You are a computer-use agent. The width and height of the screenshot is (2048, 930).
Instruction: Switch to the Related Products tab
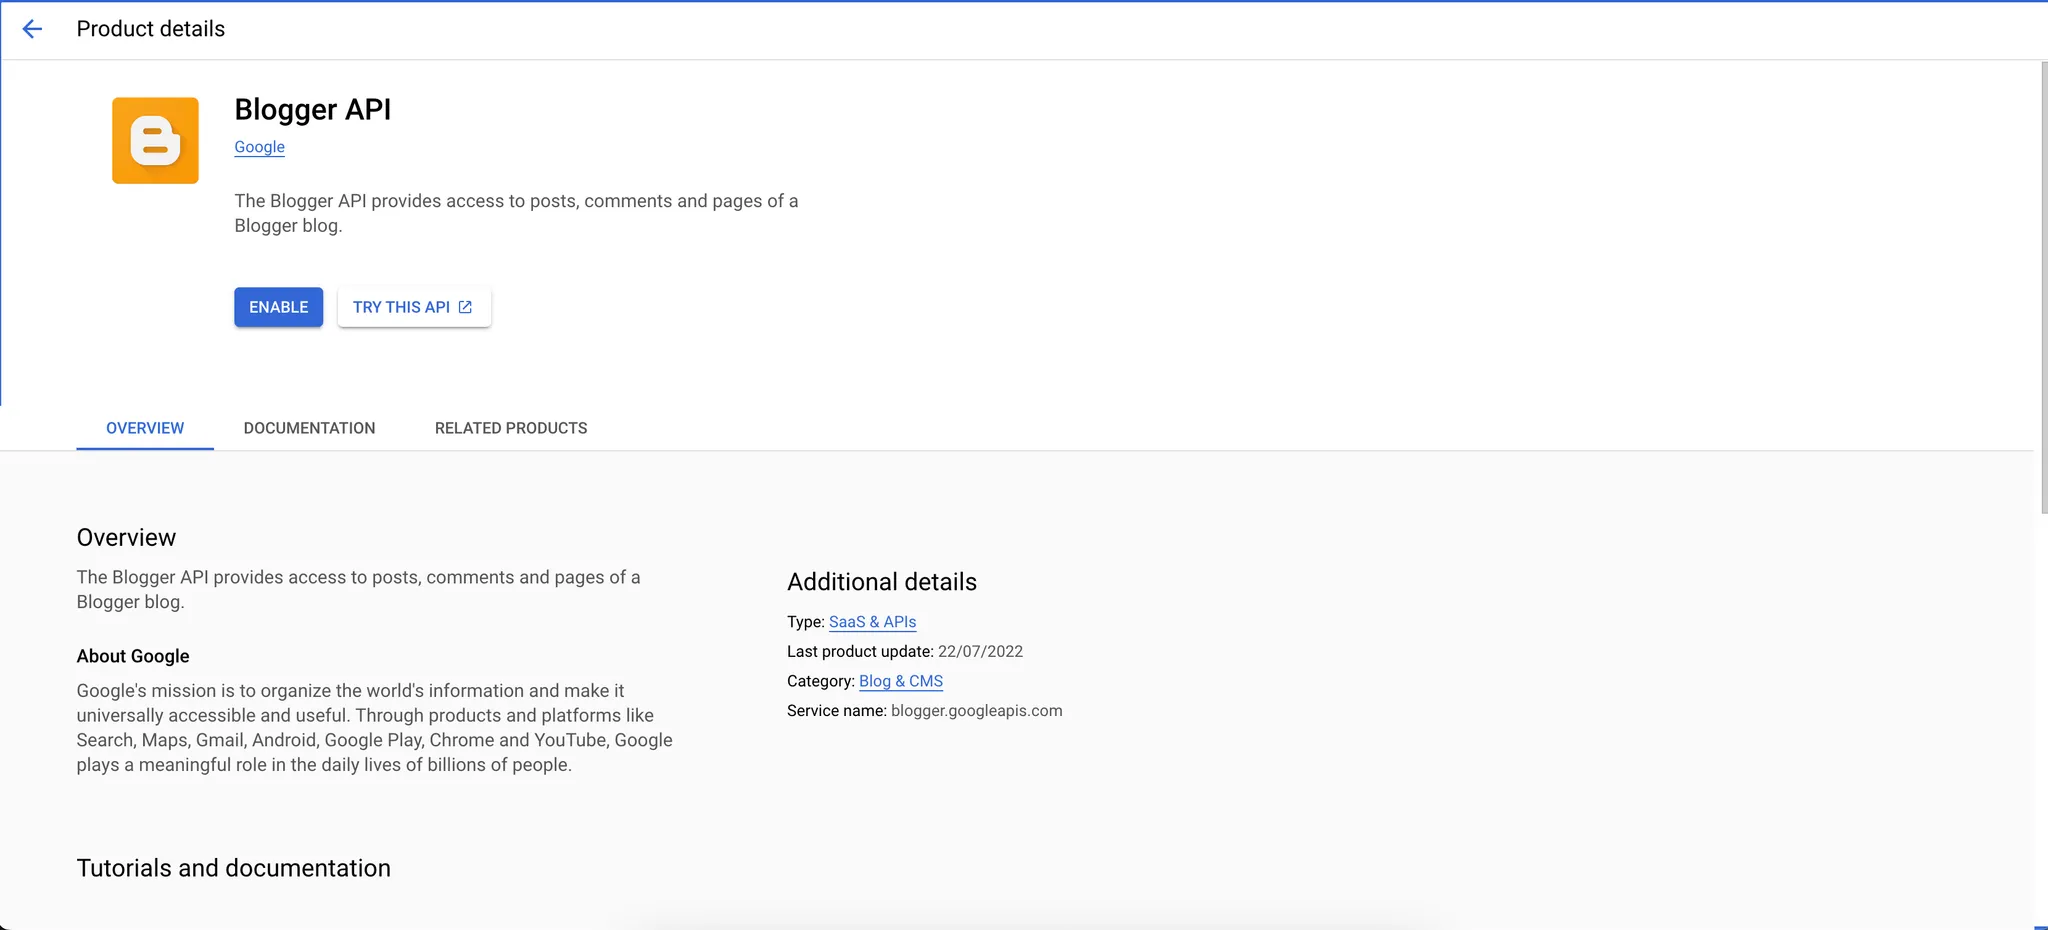511,428
